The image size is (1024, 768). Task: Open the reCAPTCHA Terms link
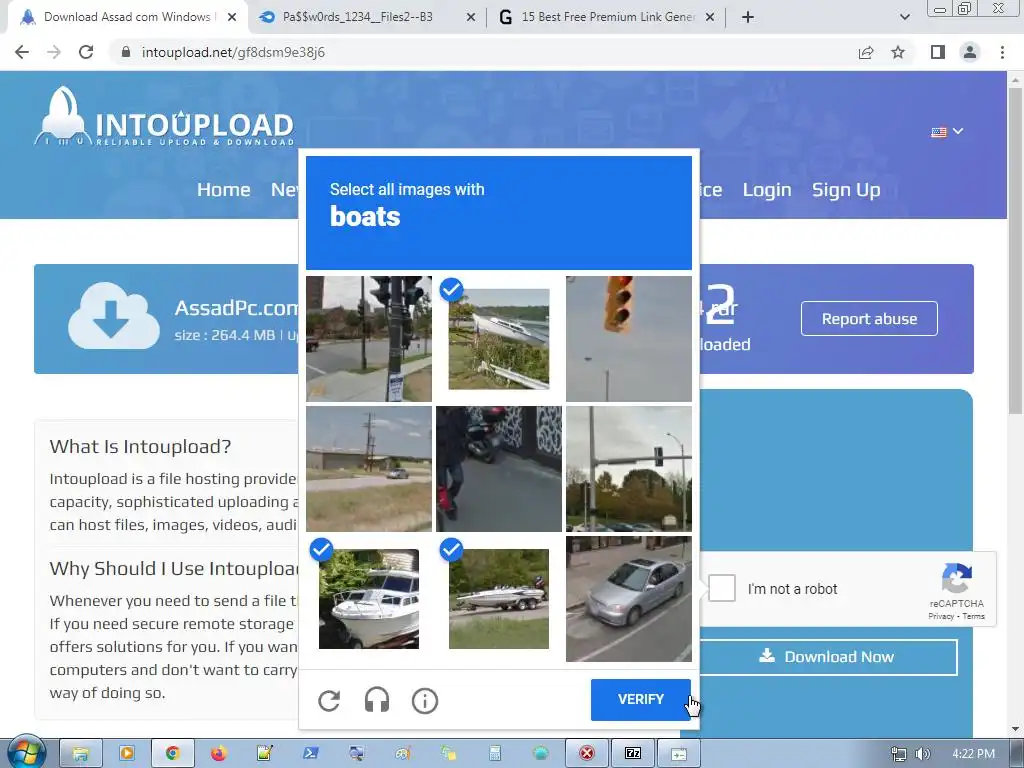pos(973,616)
